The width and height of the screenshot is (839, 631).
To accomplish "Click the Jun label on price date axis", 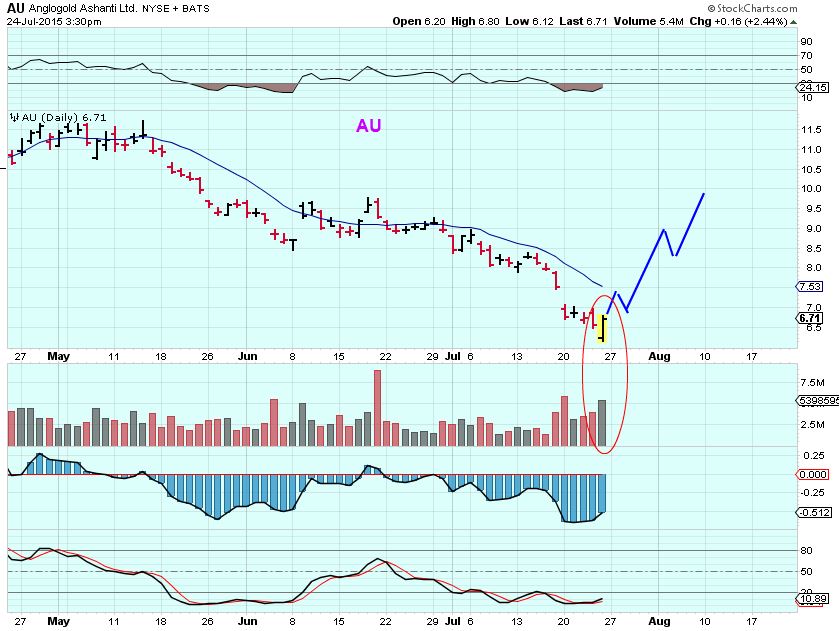I will pos(247,356).
